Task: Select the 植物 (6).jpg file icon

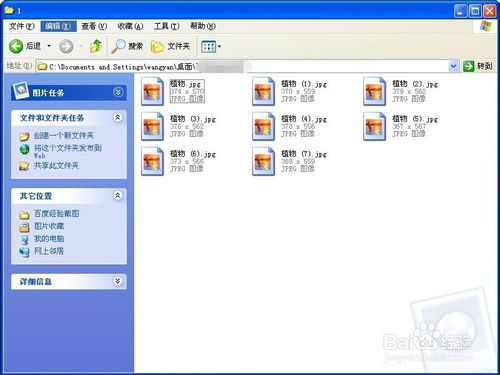Action: point(152,161)
